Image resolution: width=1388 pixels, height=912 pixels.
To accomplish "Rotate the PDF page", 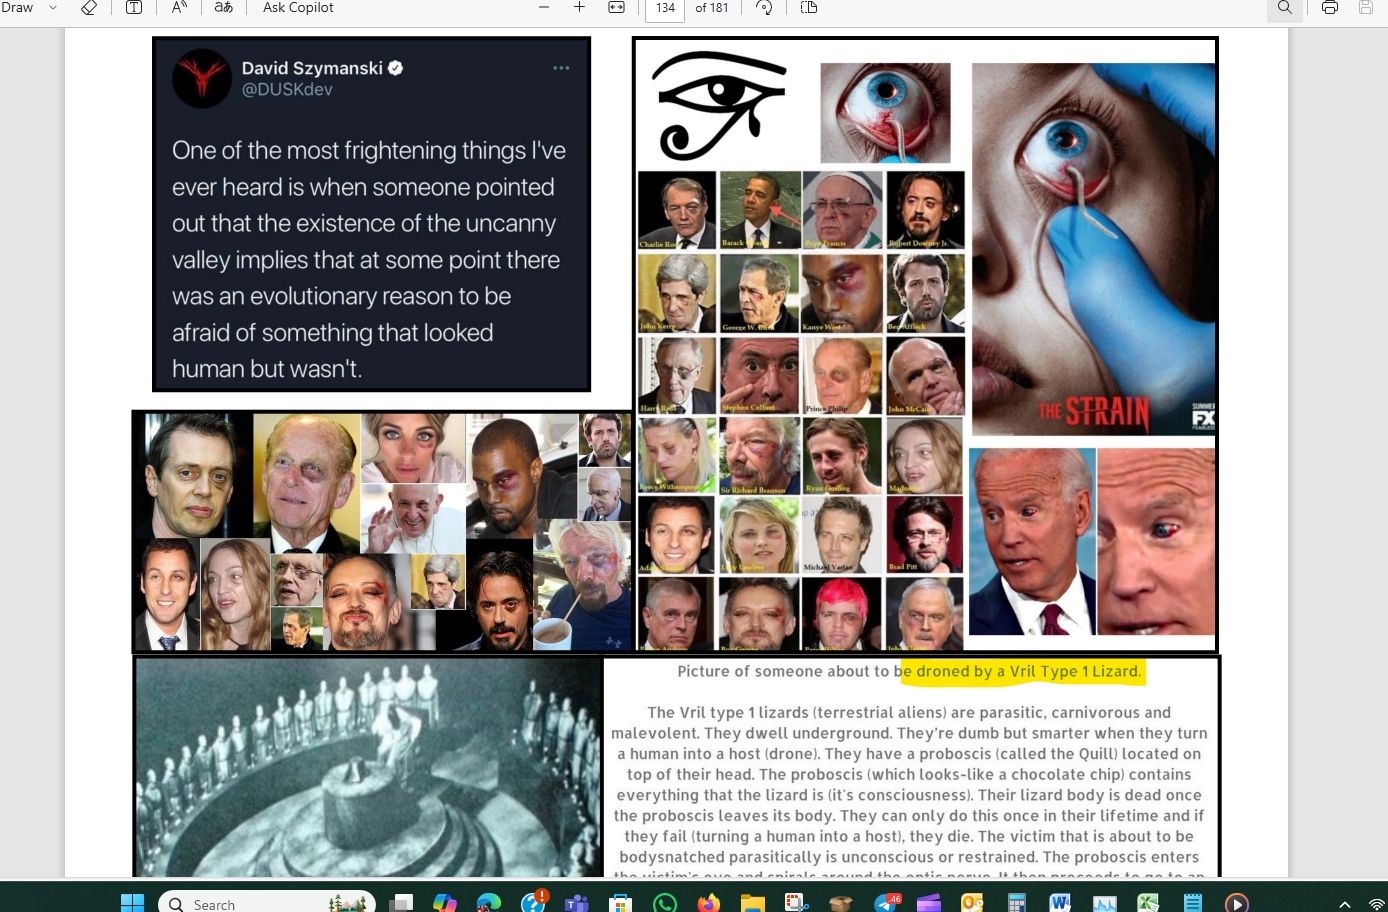I will (x=764, y=8).
